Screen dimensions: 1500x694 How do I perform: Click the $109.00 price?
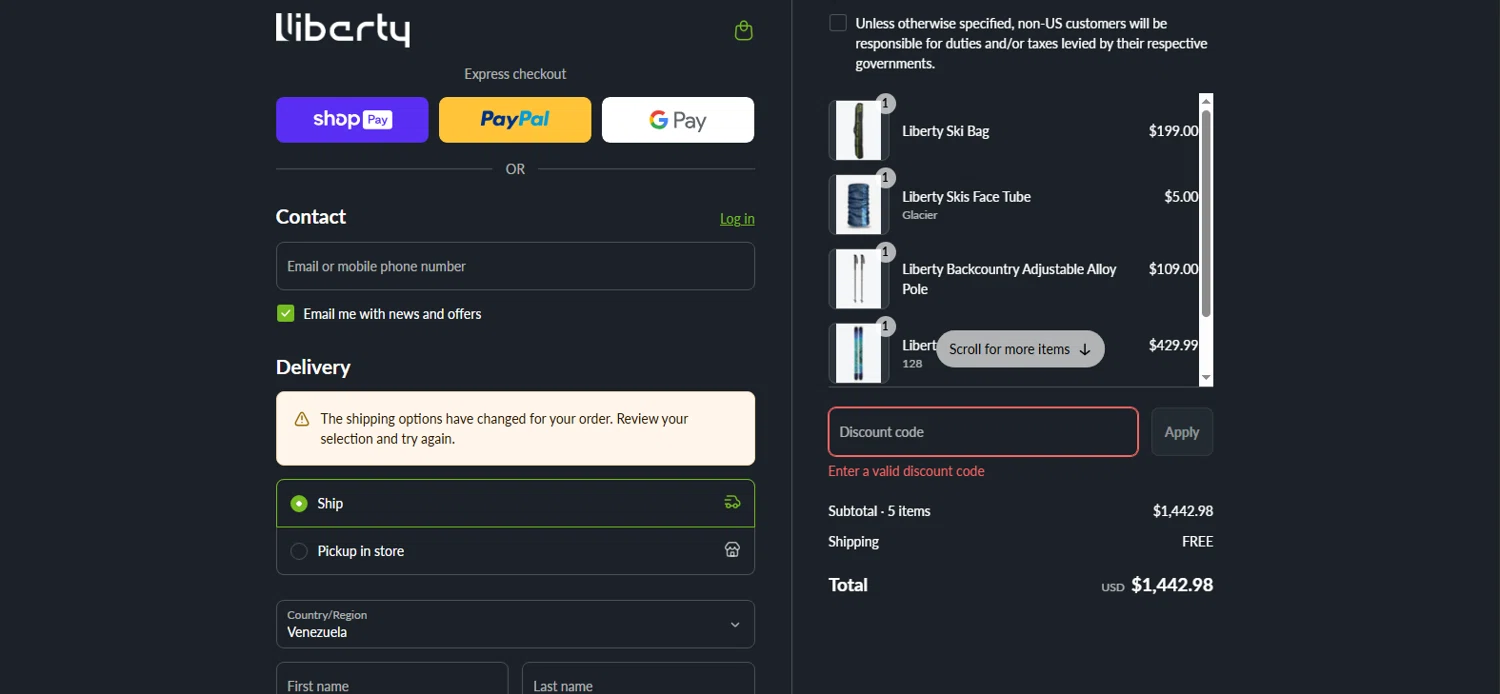pos(1173,269)
